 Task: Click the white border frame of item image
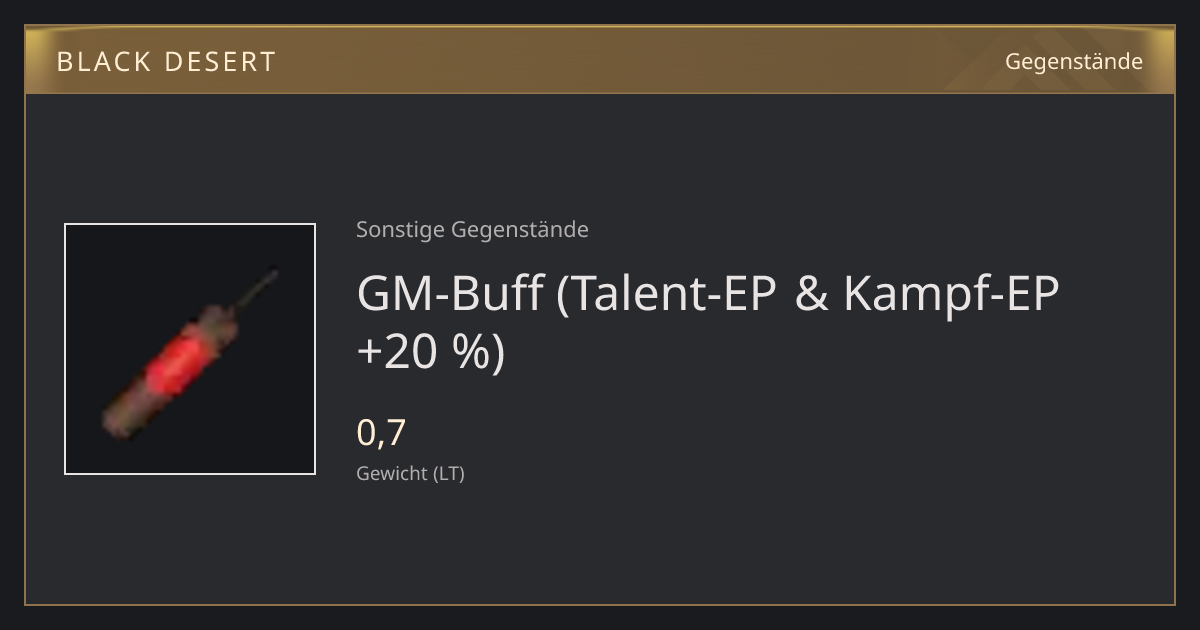[x=66, y=349]
